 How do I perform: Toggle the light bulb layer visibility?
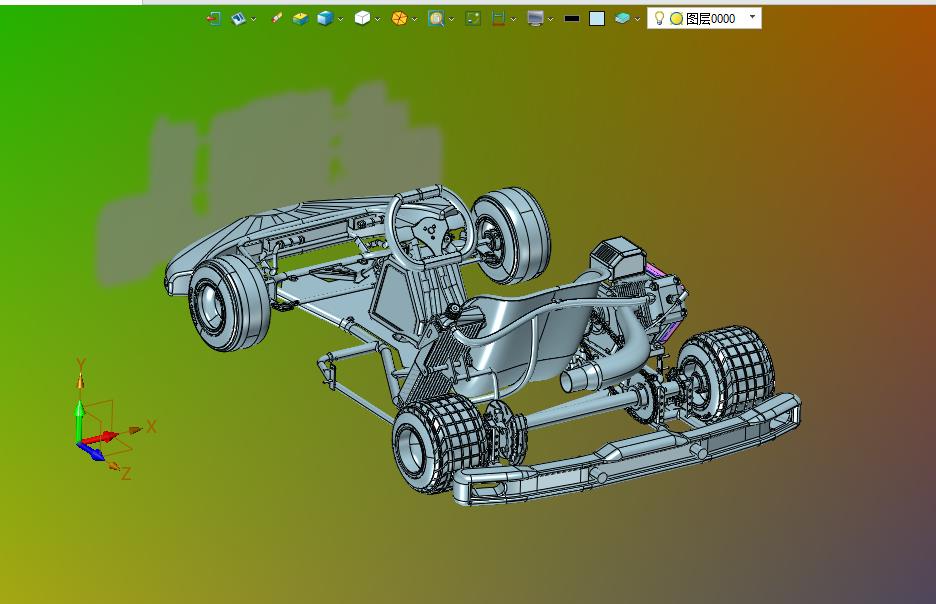(x=659, y=18)
